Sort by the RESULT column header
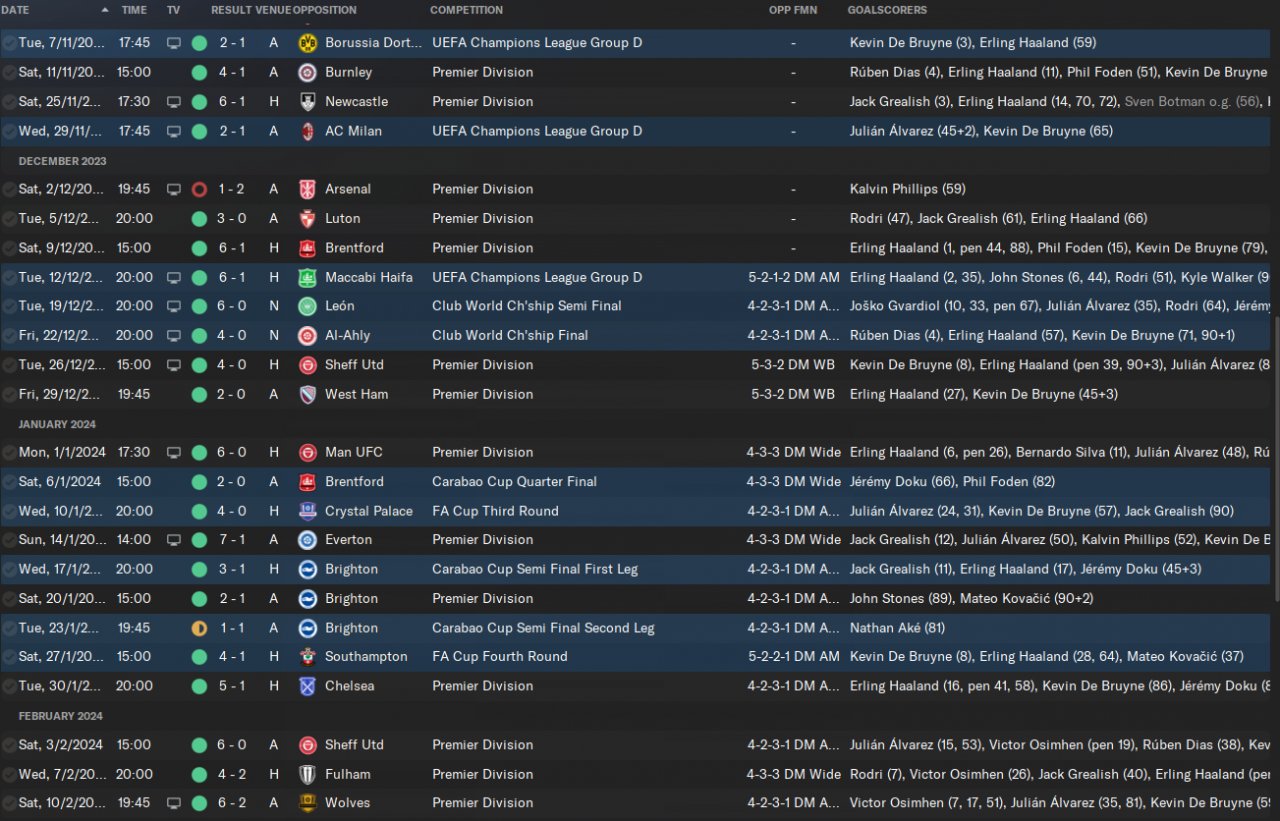Image resolution: width=1280 pixels, height=821 pixels. 231,10
